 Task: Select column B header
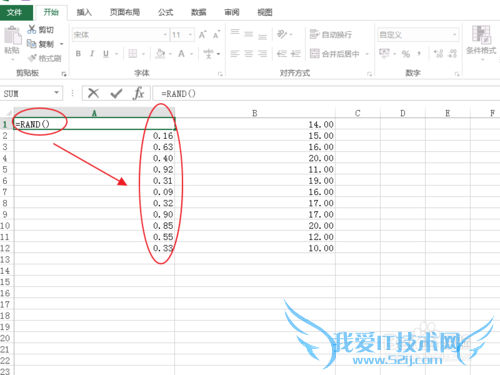(255, 113)
